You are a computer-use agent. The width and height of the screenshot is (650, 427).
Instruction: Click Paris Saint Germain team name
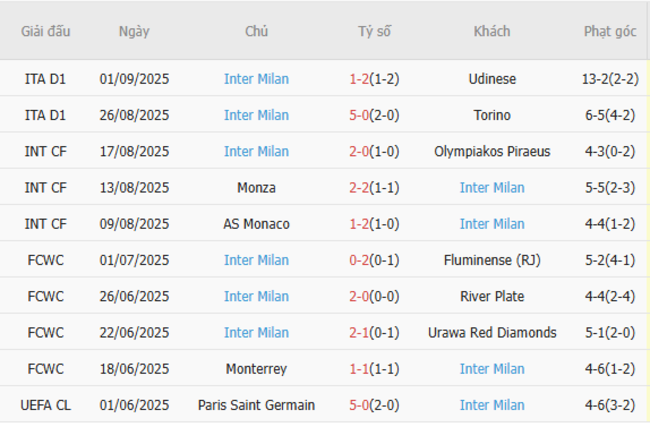click(256, 405)
